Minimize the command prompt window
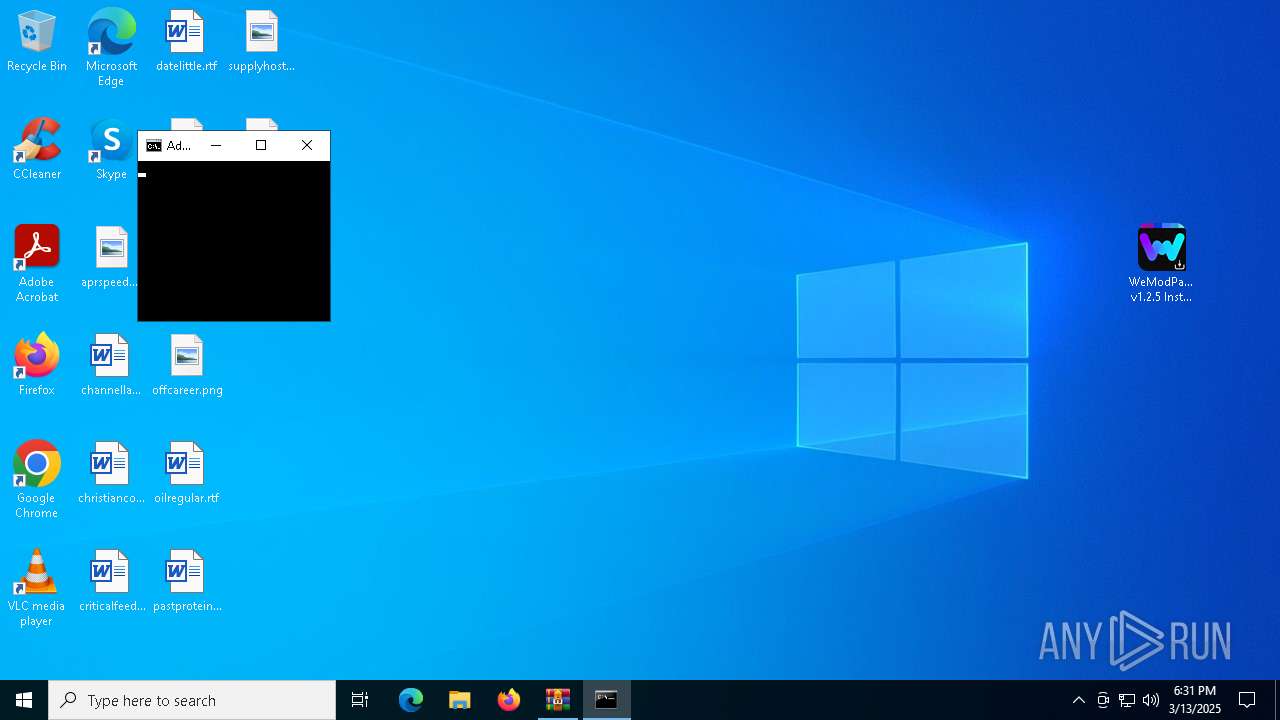 [x=216, y=146]
